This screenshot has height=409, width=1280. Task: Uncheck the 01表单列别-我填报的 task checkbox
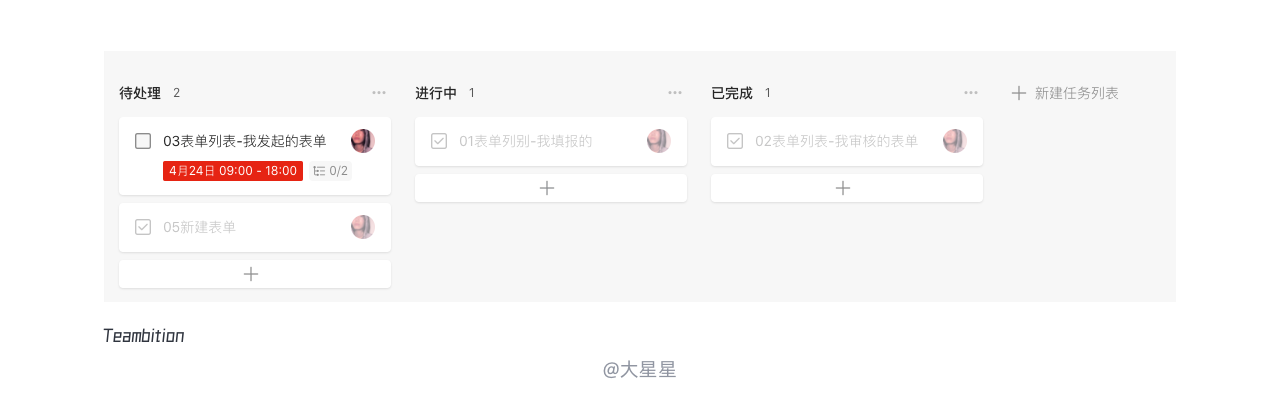(x=439, y=141)
